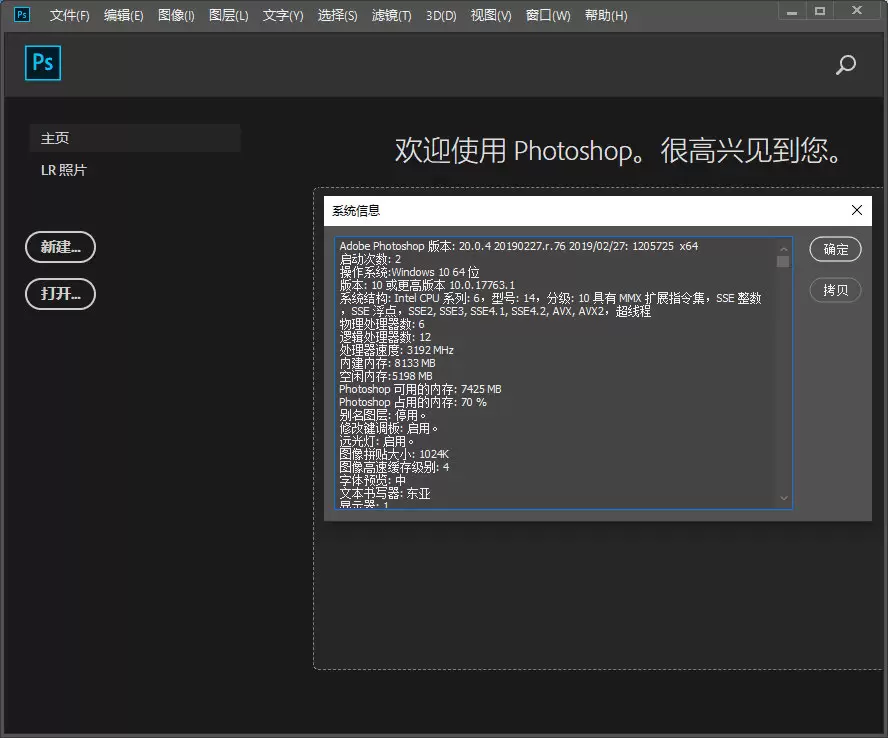Open the 帮助(H) menu
This screenshot has height=738, width=888.
click(x=606, y=15)
